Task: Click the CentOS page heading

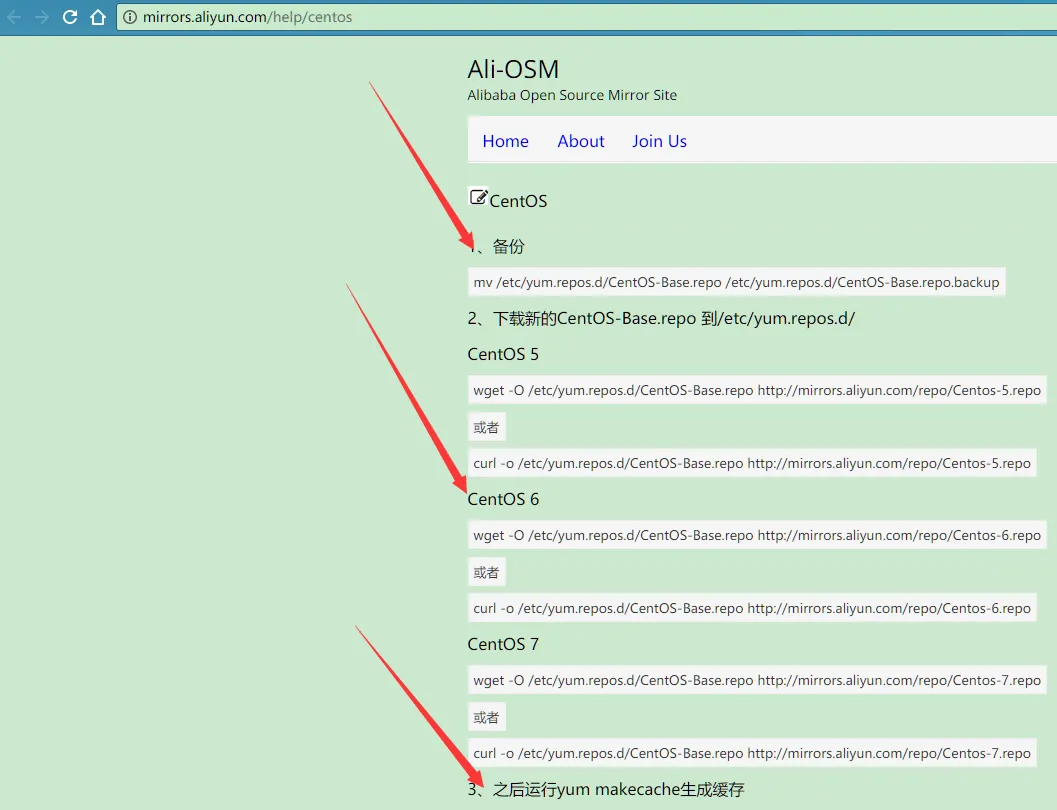Action: point(518,201)
